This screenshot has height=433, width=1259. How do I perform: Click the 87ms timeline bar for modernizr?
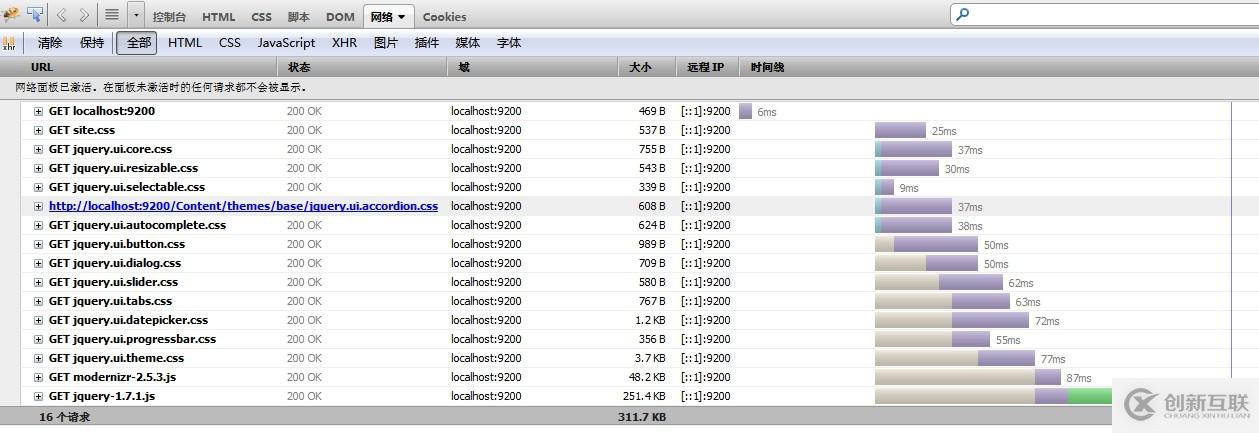(x=967, y=377)
